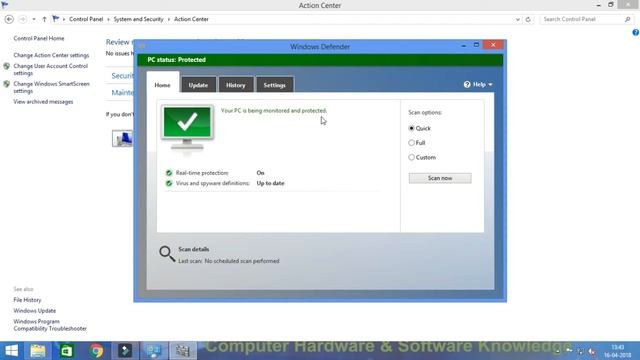Open Change Windows SmartScreen settings
The image size is (640, 360).
click(51, 87)
